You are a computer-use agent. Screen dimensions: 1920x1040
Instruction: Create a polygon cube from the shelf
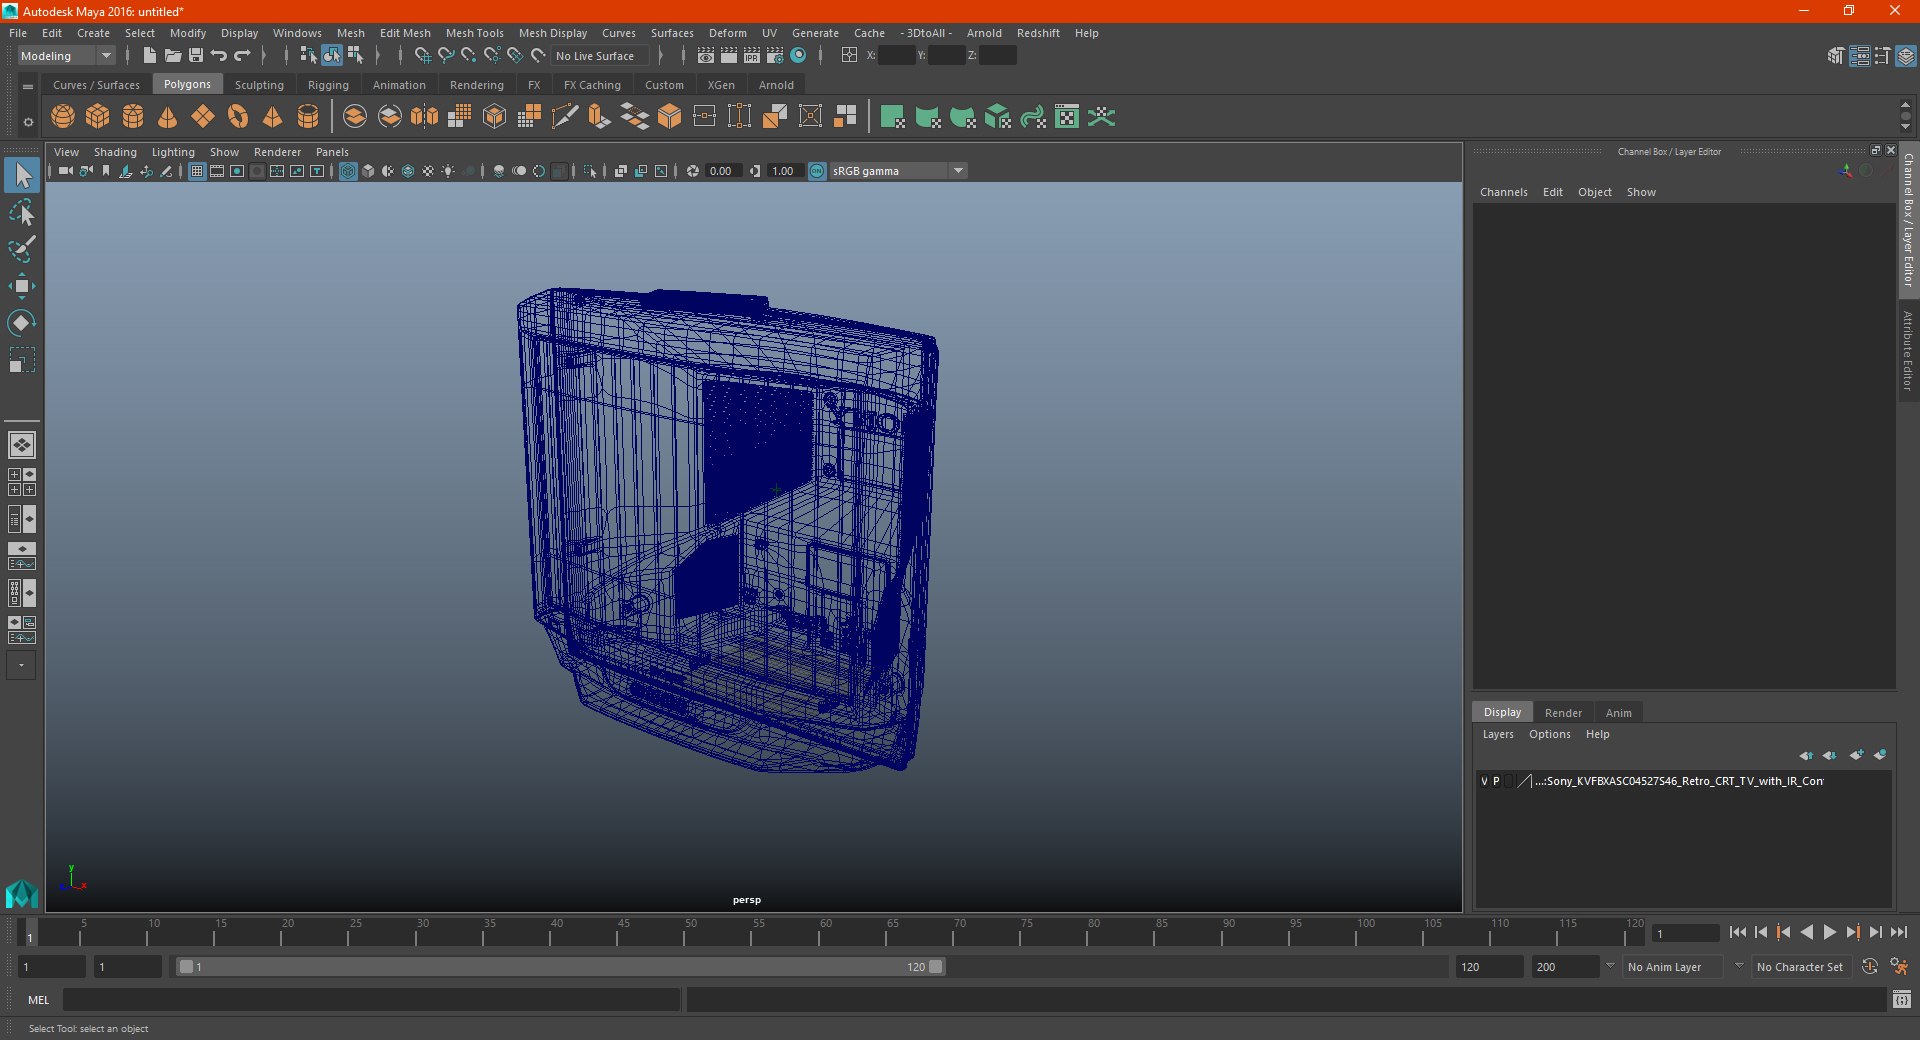click(98, 117)
